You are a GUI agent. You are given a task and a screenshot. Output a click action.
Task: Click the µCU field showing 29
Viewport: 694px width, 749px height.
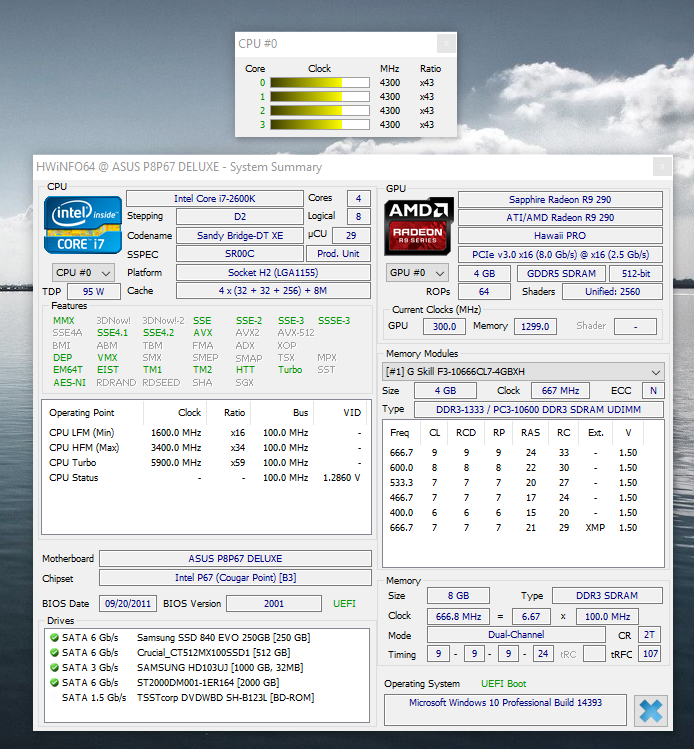point(351,235)
